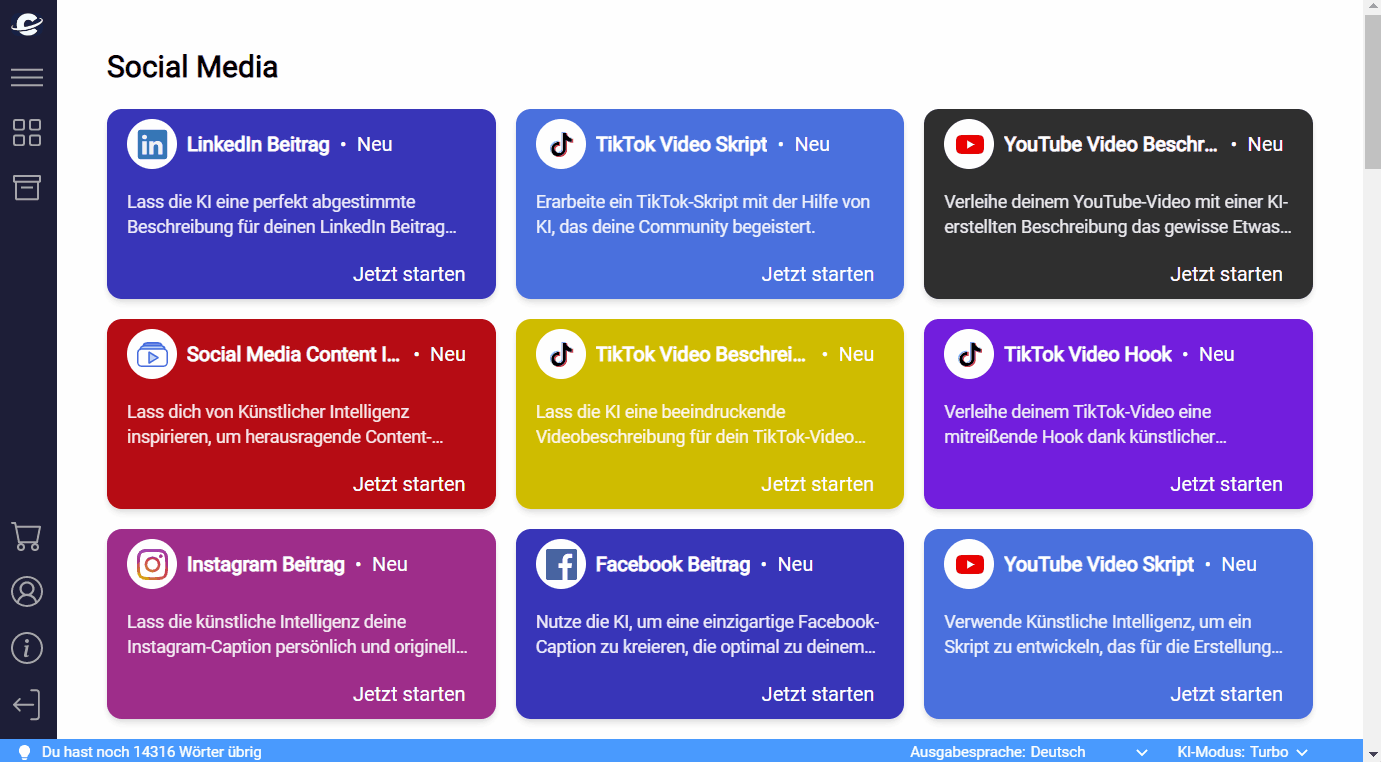Click YouTube icon on YouTube Video Beschreibung card
Screen dimensions: 1381x762
pyautogui.click(x=969, y=144)
